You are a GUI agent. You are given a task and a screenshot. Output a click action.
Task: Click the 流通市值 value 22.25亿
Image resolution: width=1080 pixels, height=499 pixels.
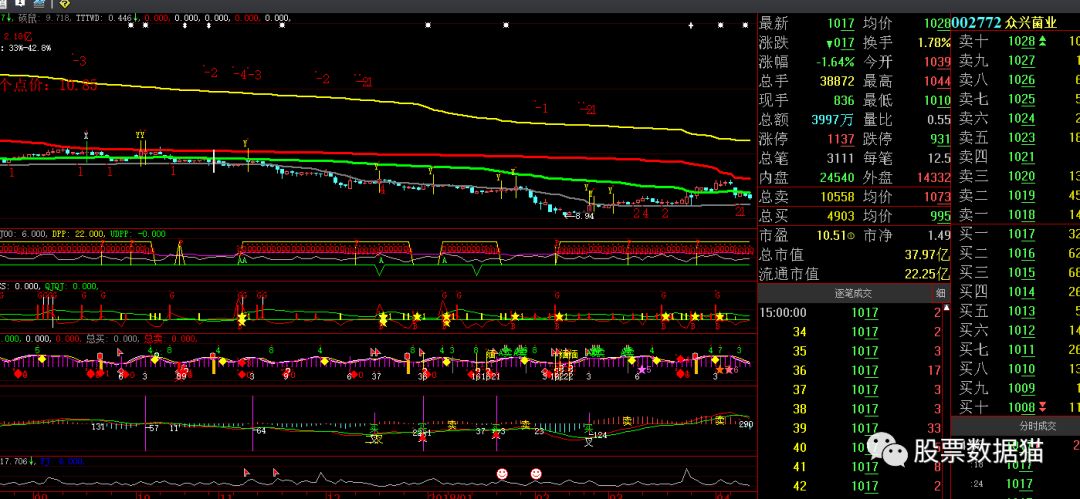click(926, 274)
